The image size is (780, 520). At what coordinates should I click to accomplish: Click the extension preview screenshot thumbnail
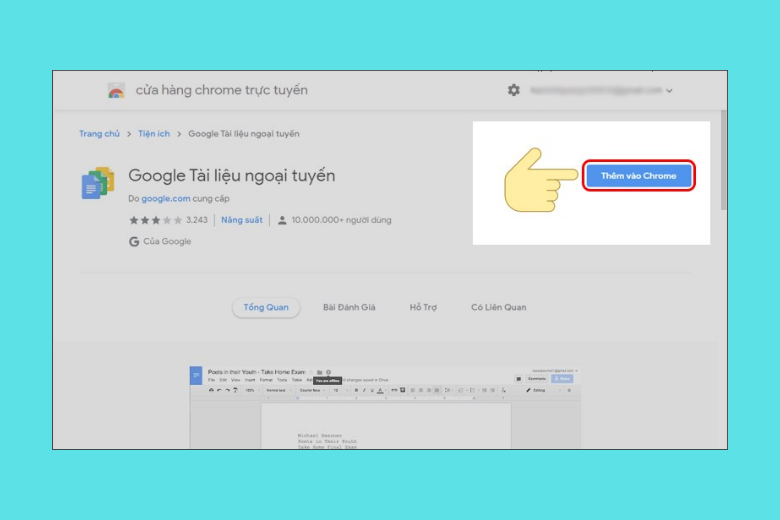(385, 408)
